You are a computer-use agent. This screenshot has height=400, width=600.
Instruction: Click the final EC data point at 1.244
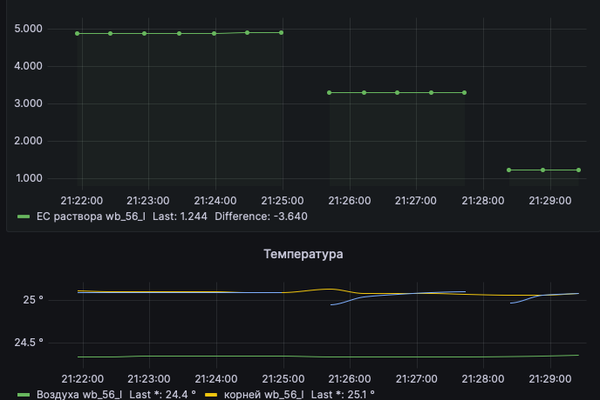[578, 170]
